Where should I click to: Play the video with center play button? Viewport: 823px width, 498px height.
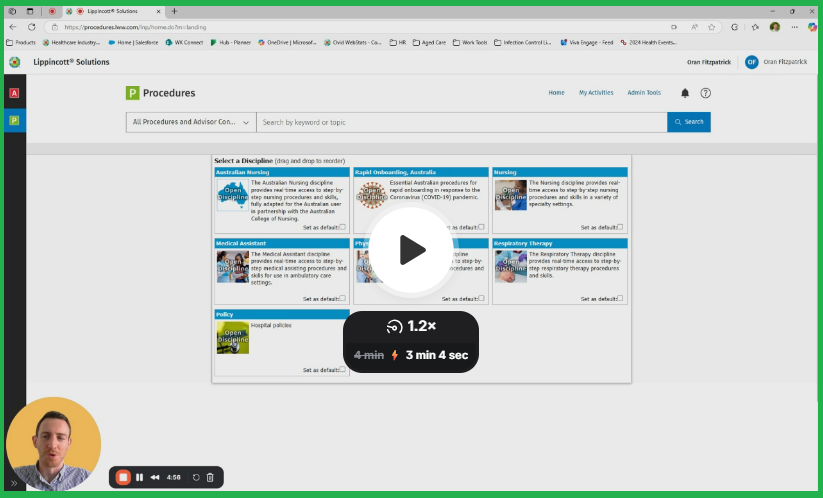point(411,250)
